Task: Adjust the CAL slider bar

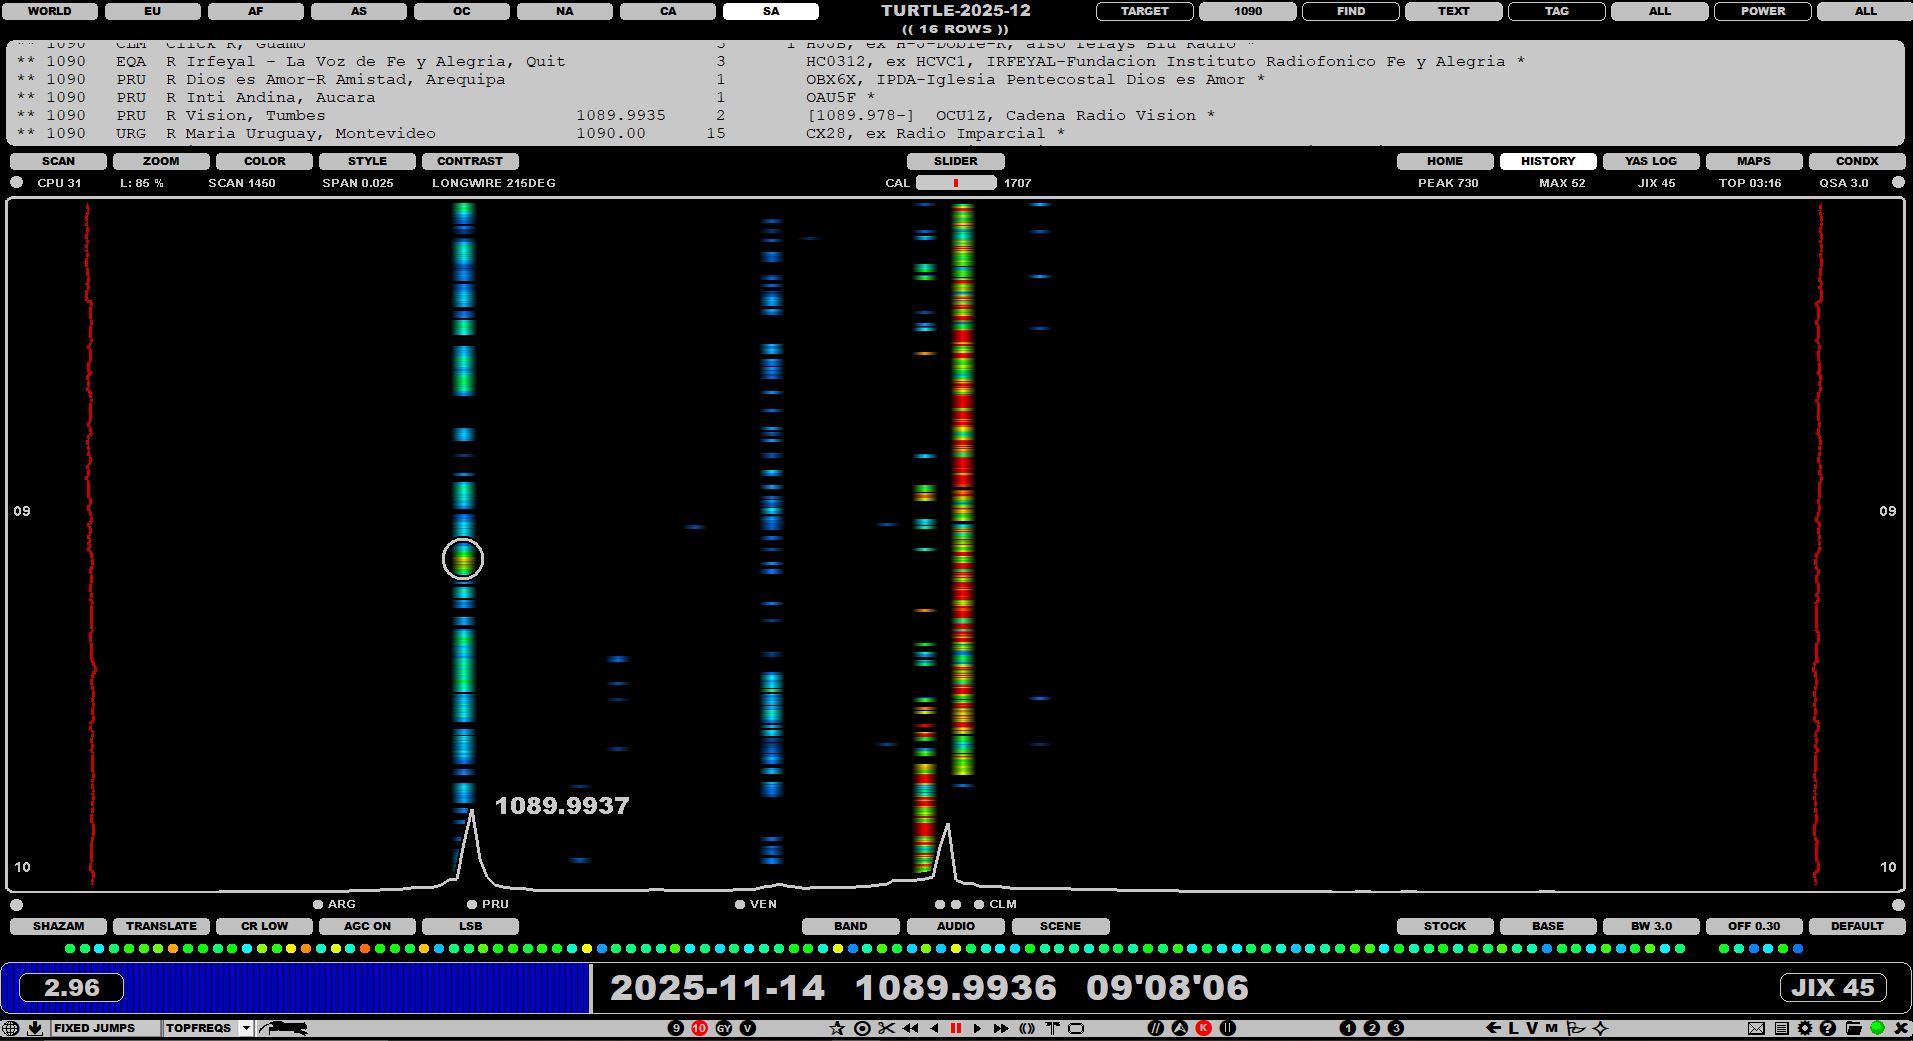Action: pyautogui.click(x=956, y=183)
